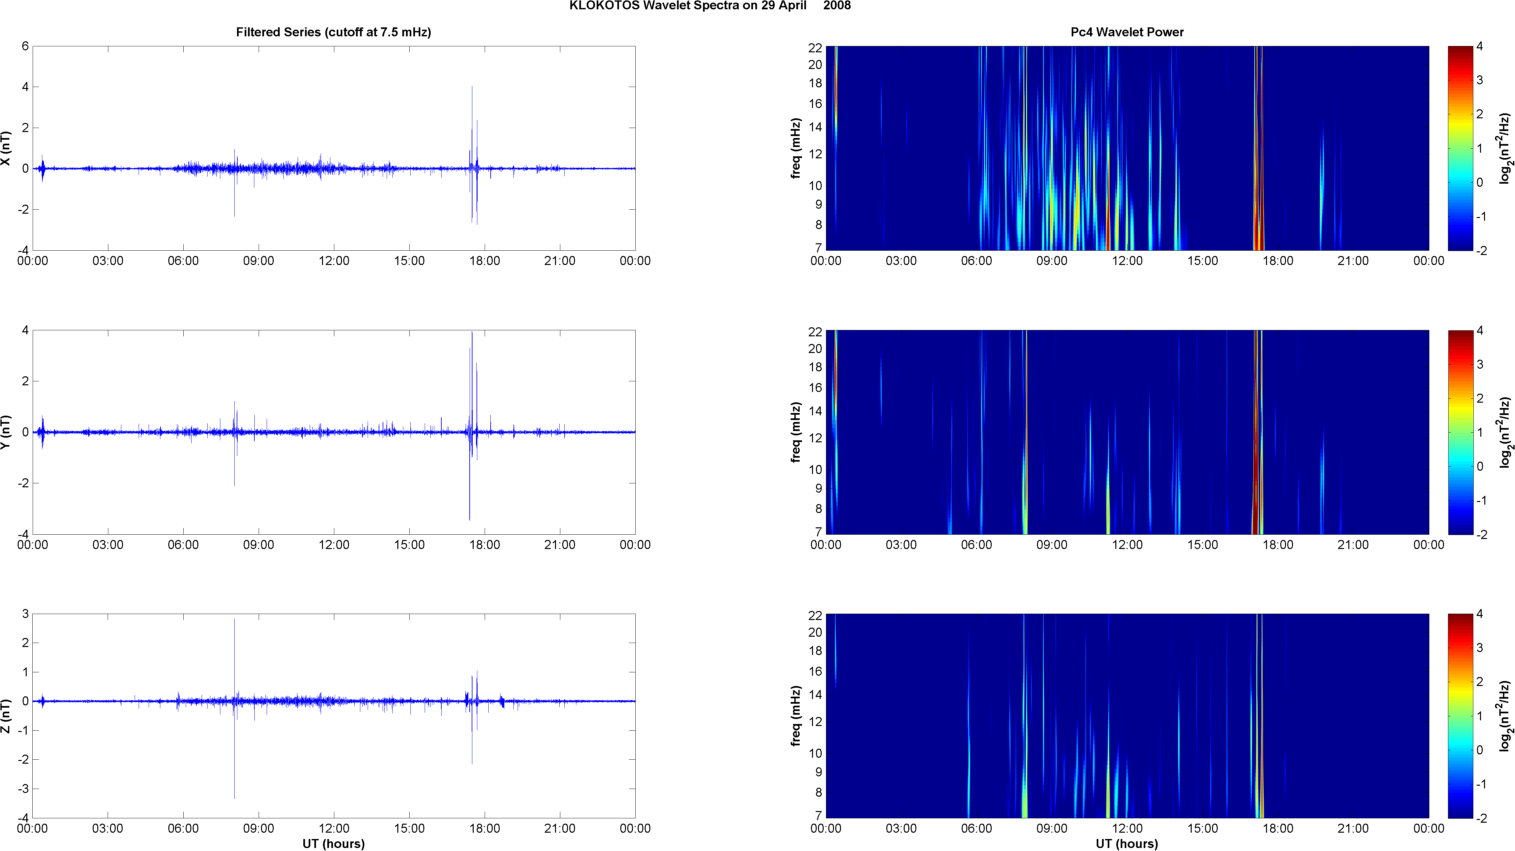Click log2(nT²/Hz) label beside middle colorbar
The image size is (1515, 851).
click(x=1505, y=432)
